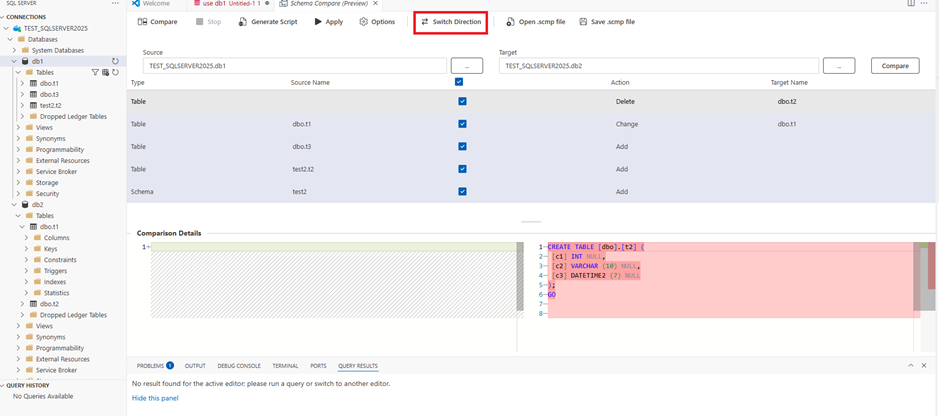Expand the Security folder under db1
The height and width of the screenshot is (416, 939).
pos(19,193)
